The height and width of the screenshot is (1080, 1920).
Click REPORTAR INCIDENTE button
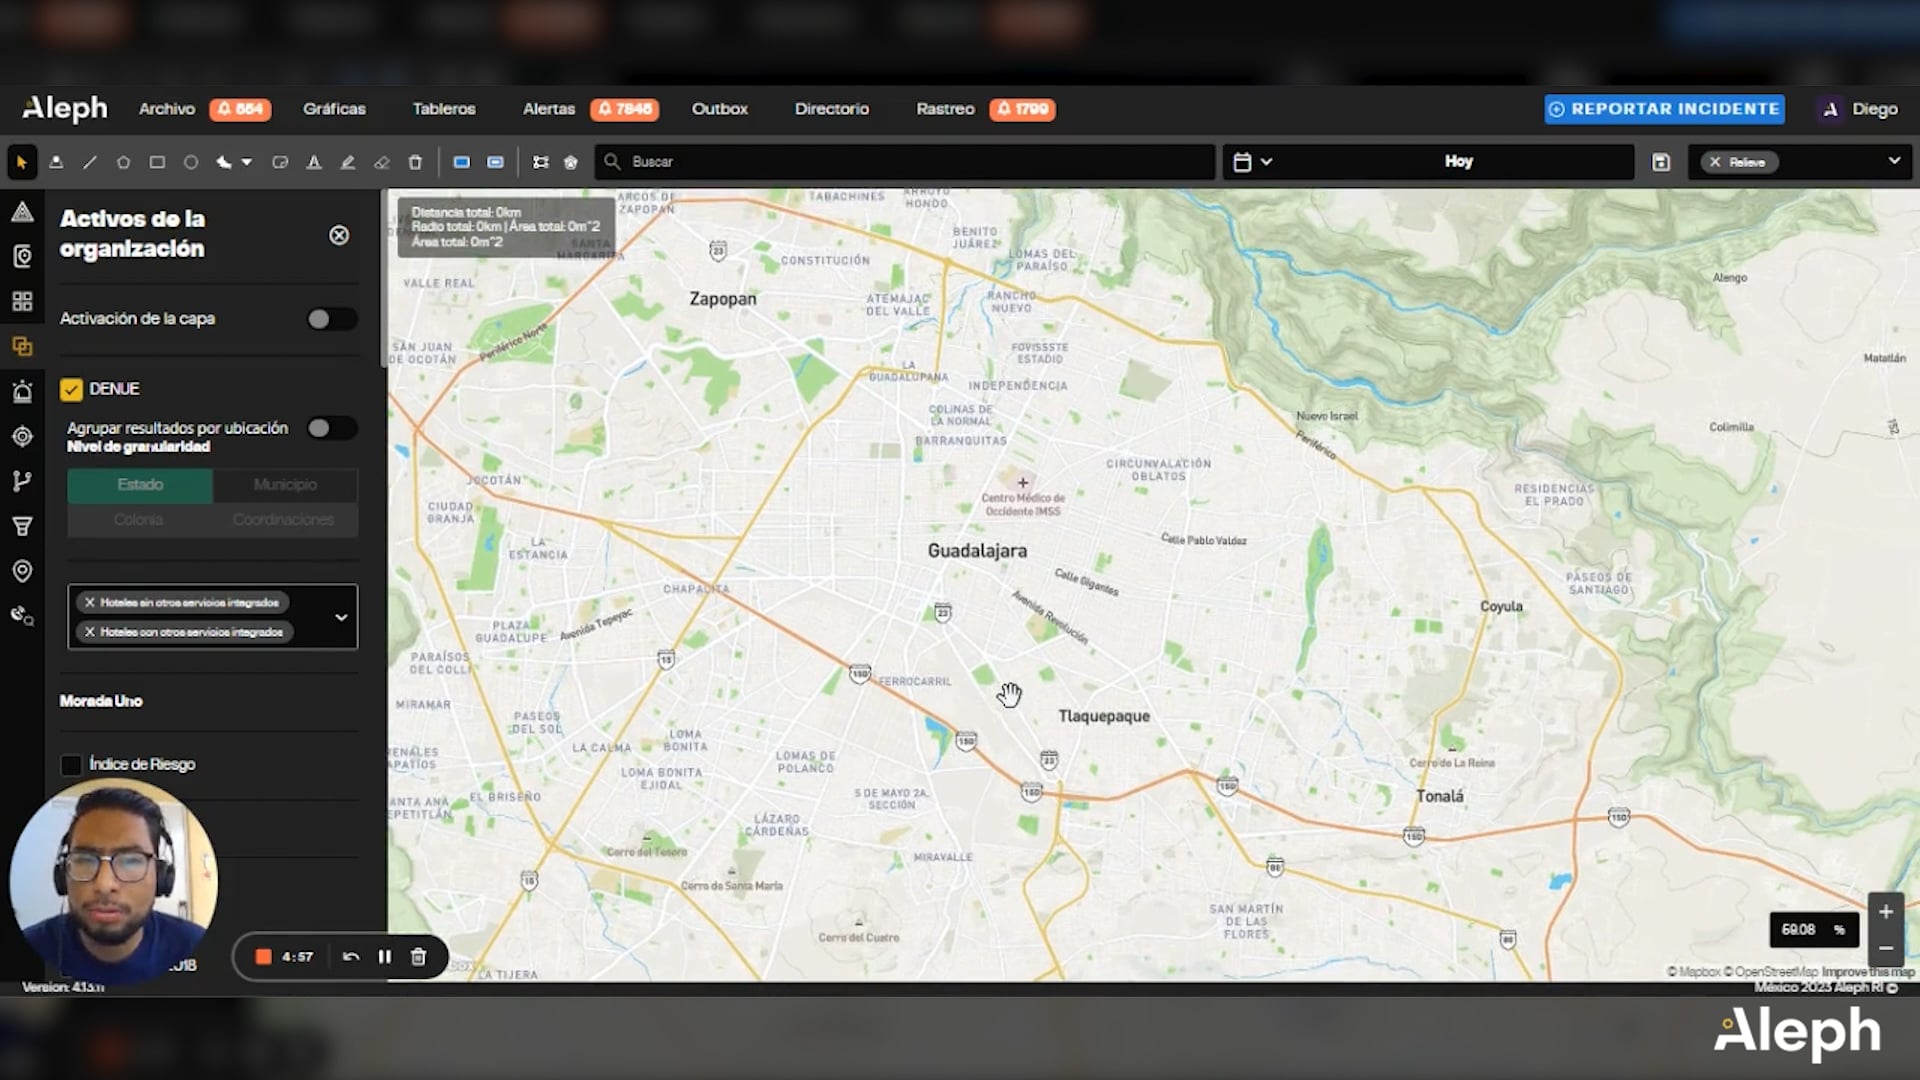click(1665, 109)
